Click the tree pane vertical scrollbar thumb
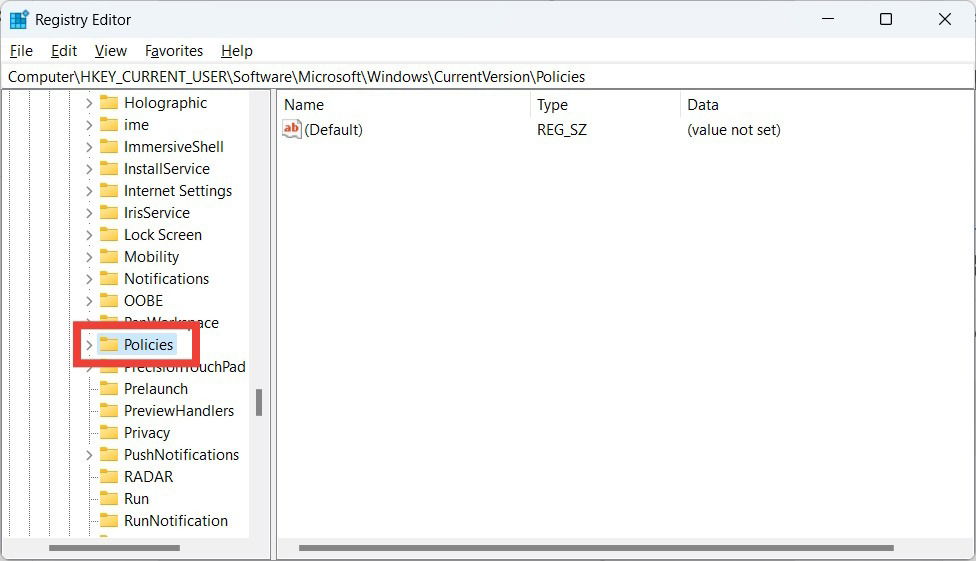This screenshot has height=561, width=976. point(259,402)
